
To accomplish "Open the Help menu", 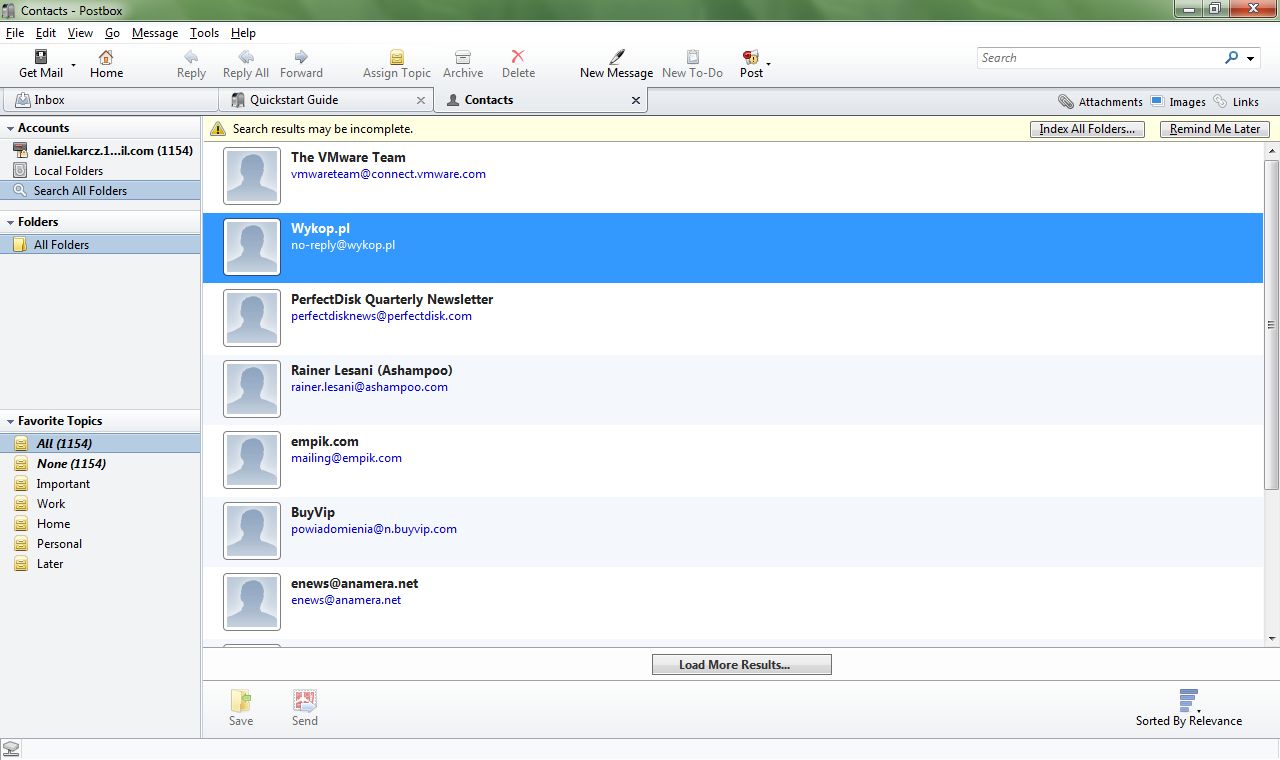I will click(x=243, y=33).
